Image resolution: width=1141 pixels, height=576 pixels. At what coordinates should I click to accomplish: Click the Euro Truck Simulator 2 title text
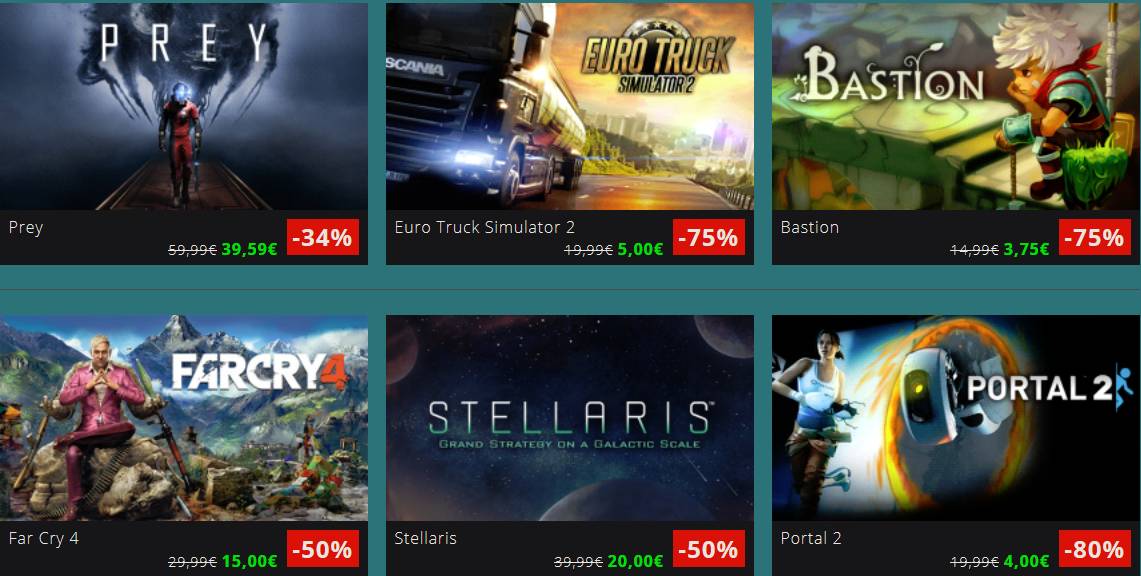click(484, 227)
